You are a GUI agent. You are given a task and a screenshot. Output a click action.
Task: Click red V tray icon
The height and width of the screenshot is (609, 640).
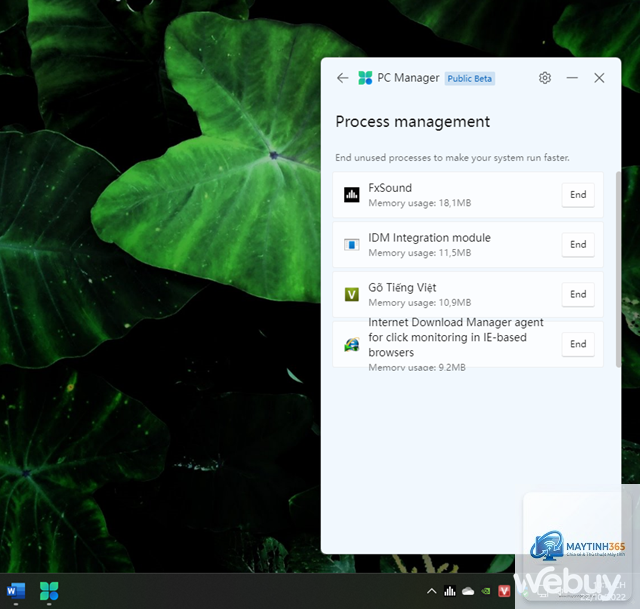point(504,591)
